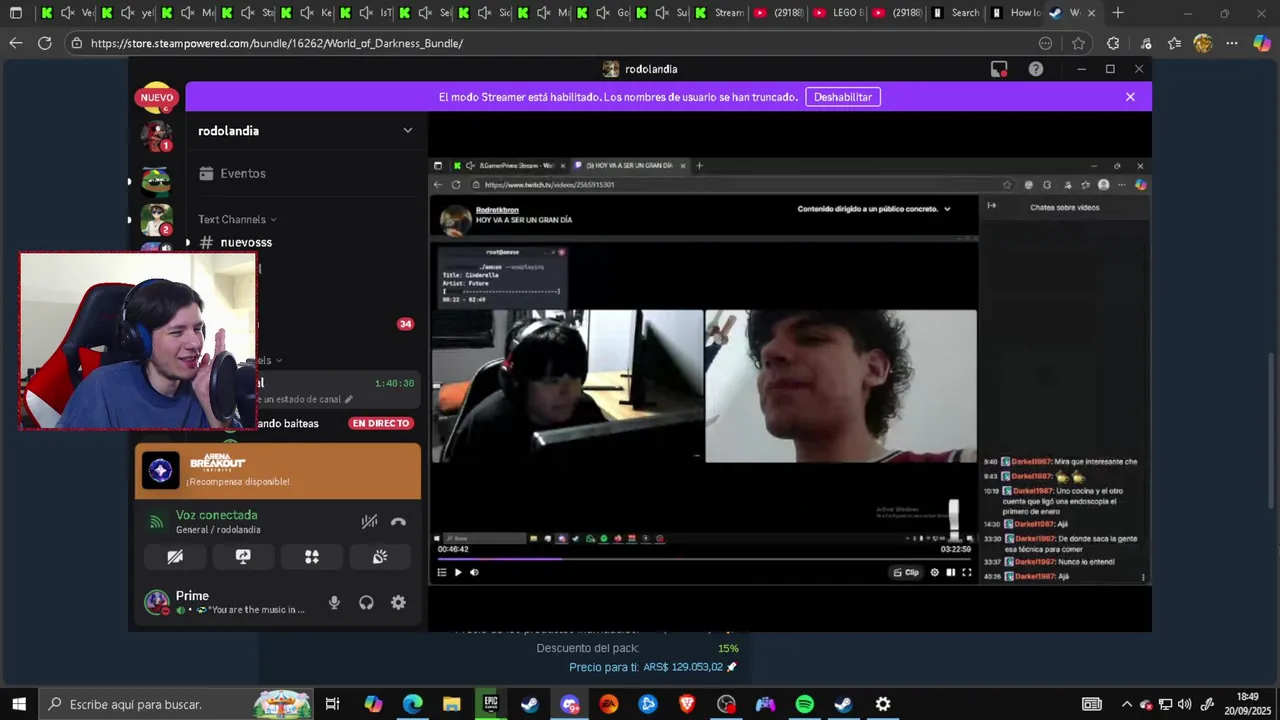
Task: Open the voice connection signal info
Action: coord(156,521)
